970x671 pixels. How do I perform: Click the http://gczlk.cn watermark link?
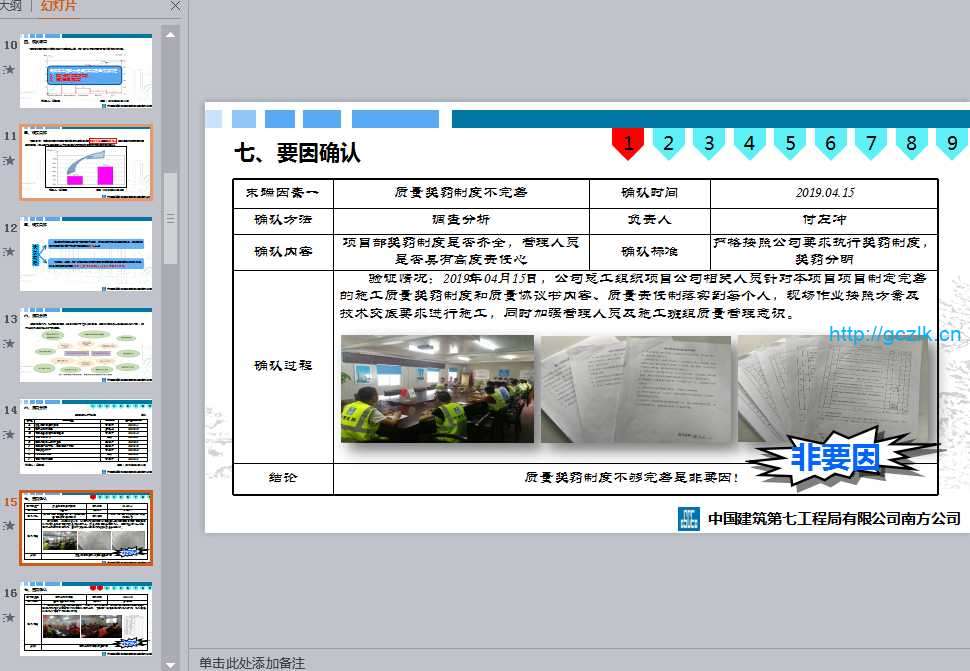[x=894, y=334]
